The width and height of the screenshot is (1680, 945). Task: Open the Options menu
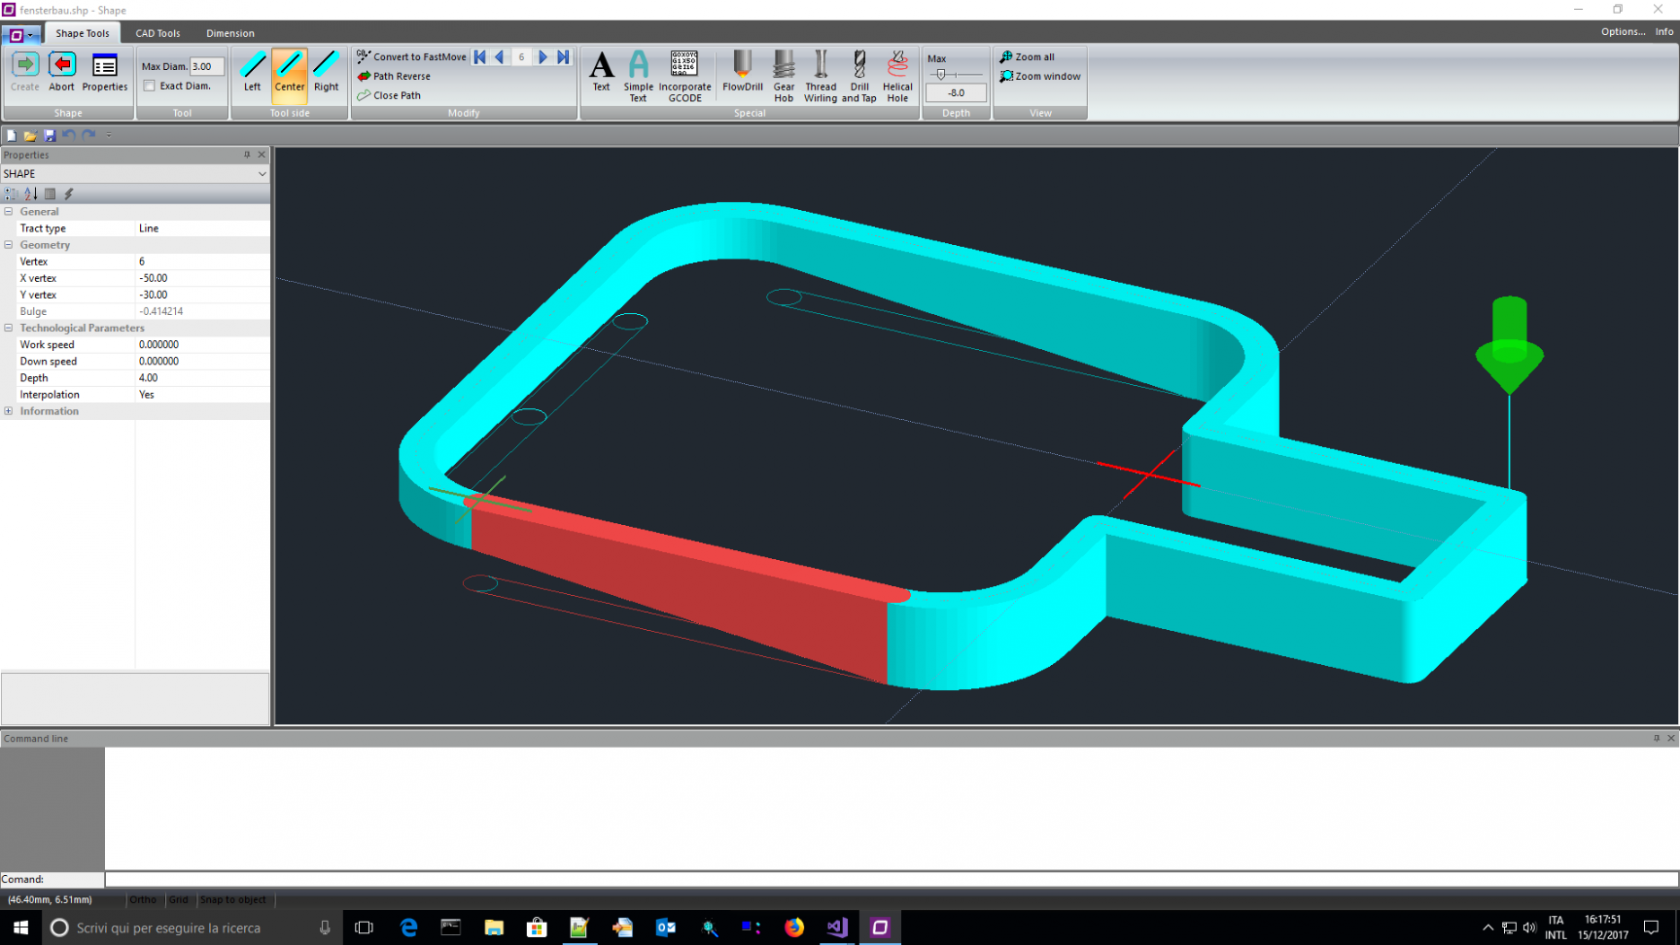1622,31
